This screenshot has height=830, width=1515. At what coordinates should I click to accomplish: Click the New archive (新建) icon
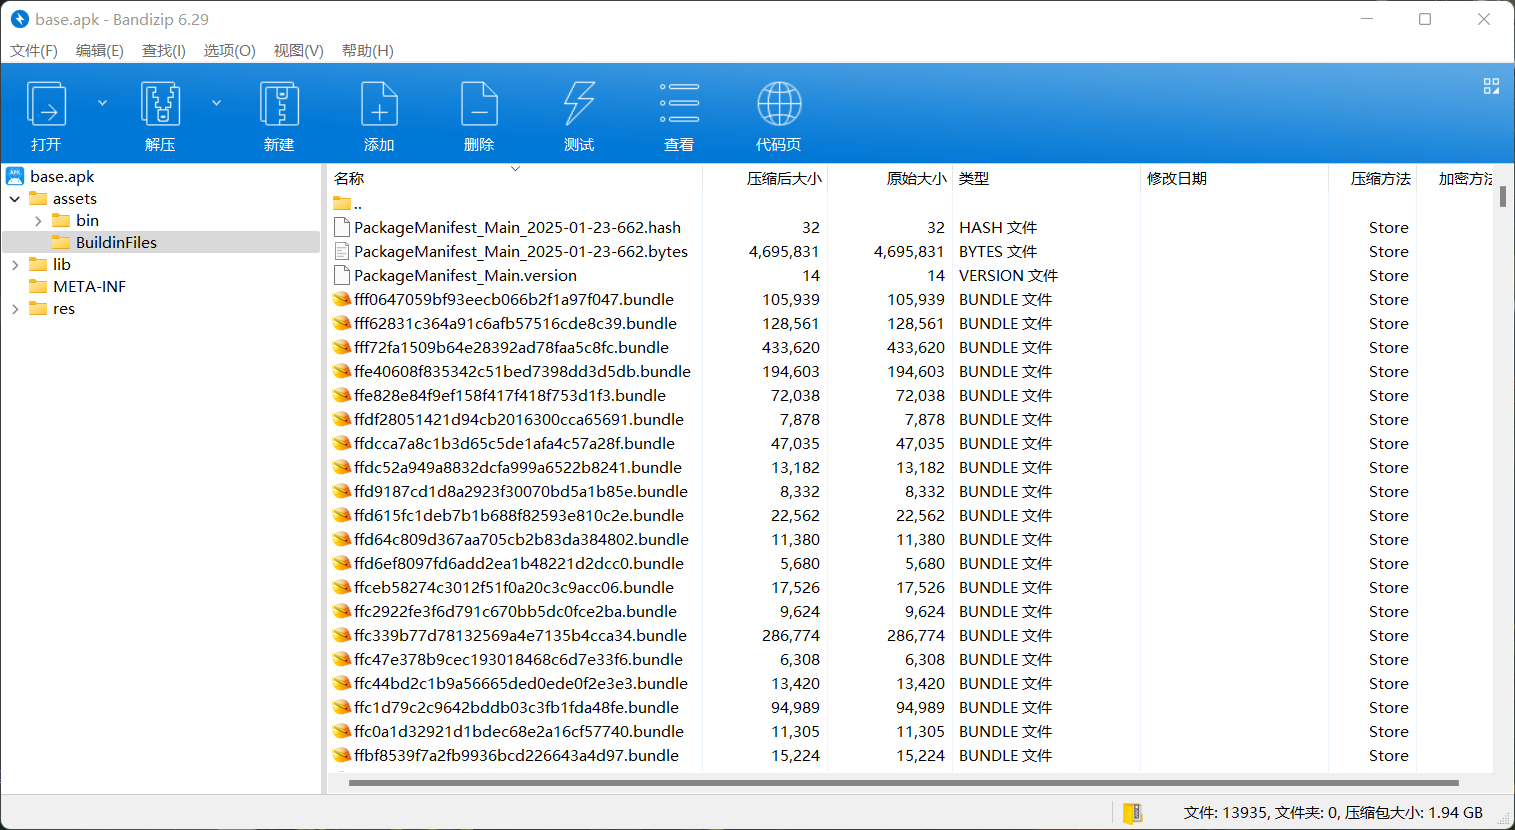[x=279, y=104]
